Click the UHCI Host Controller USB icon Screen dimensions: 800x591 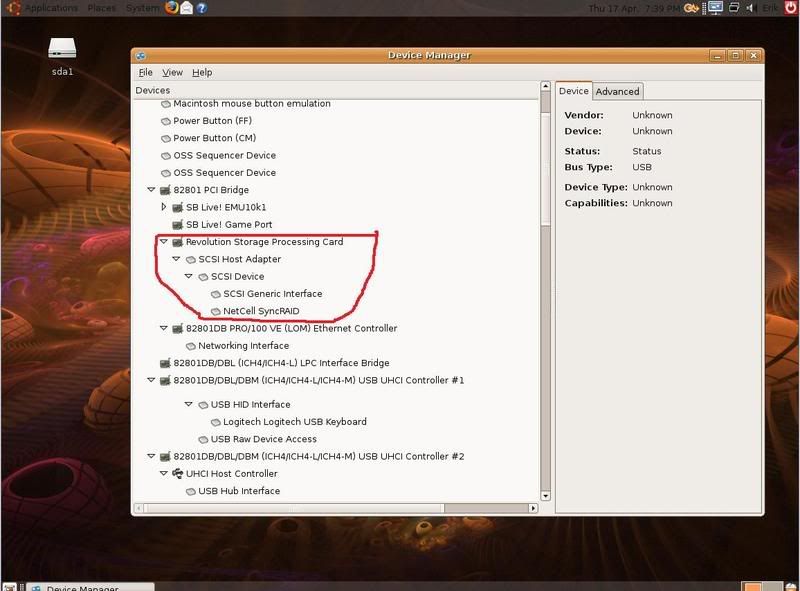pos(178,474)
